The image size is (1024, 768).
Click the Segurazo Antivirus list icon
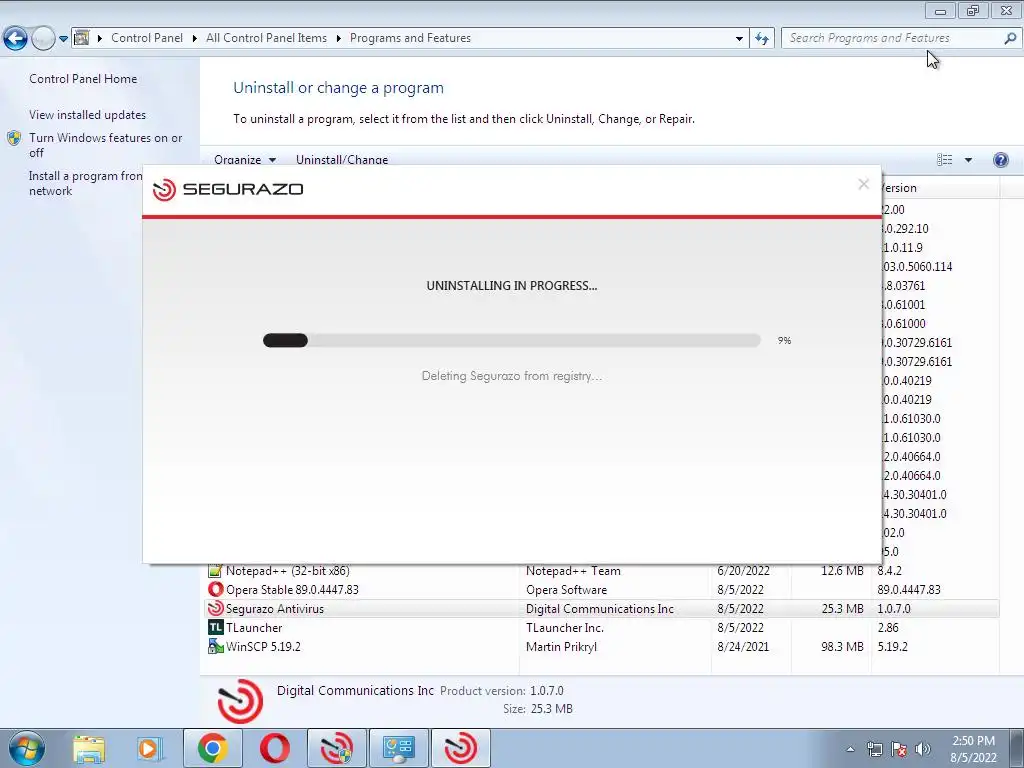pos(215,609)
